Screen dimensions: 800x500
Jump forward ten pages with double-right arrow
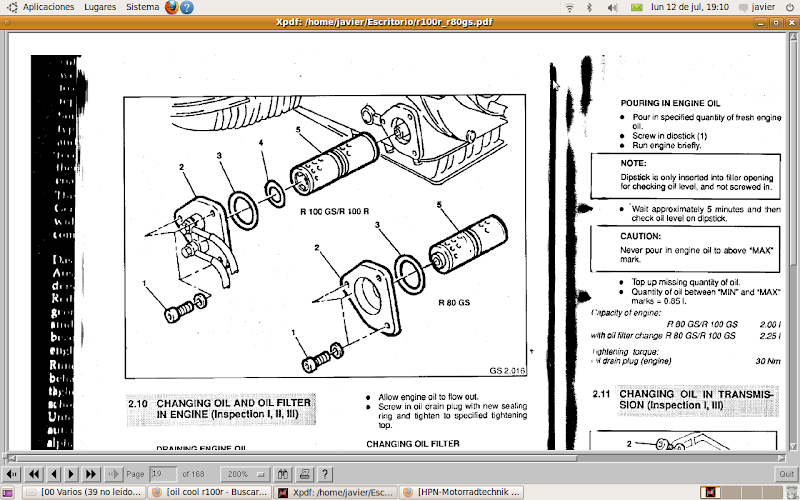[x=91, y=474]
